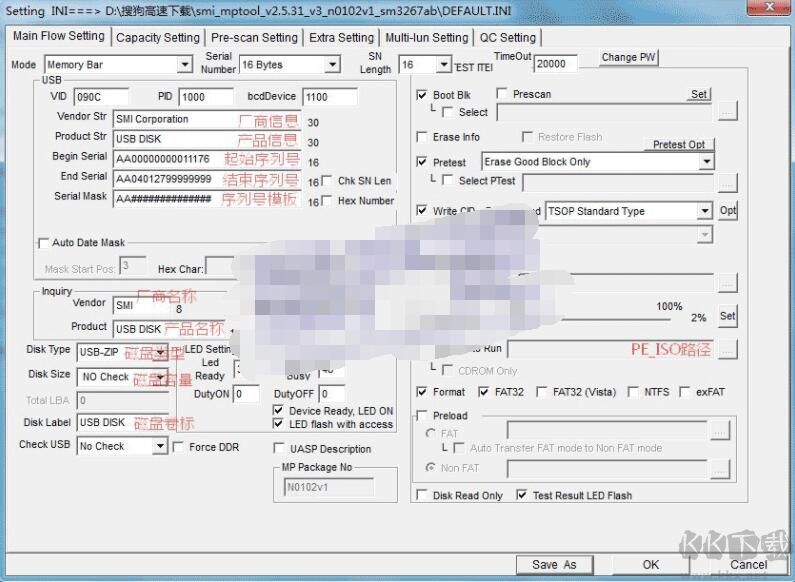Enable the Erase Info checkbox

[x=422, y=137]
